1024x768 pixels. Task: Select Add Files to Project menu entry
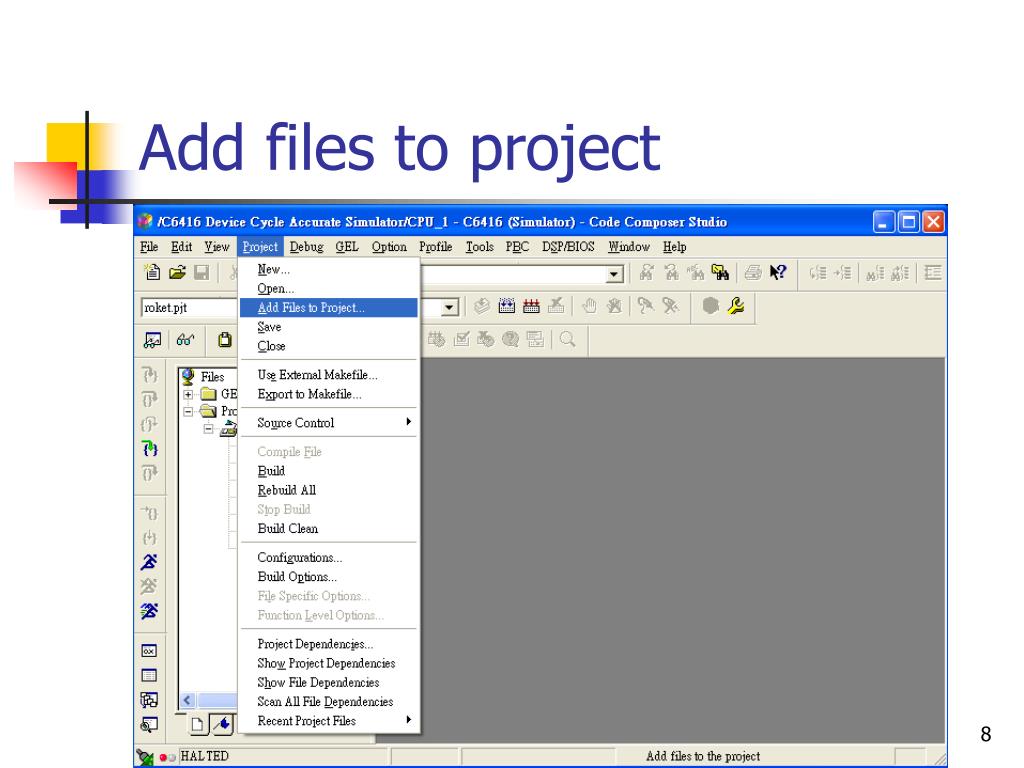328,308
